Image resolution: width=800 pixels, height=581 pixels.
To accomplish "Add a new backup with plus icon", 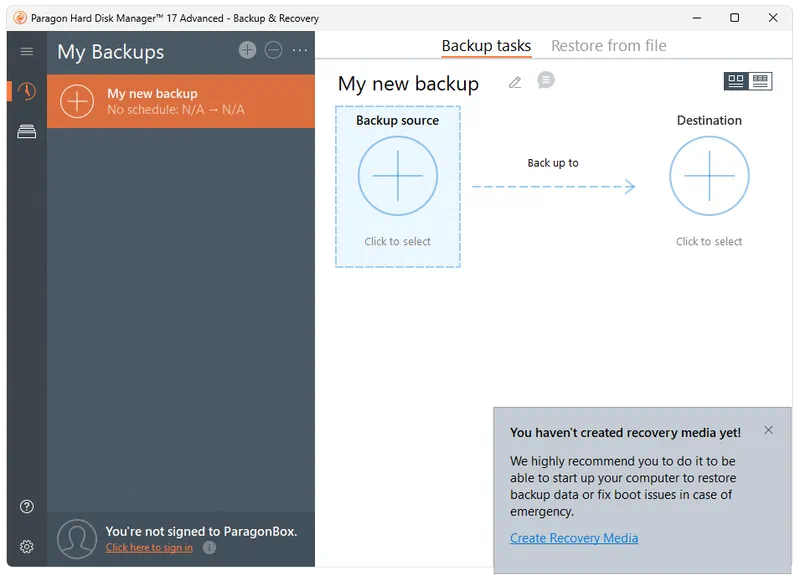I will coord(247,50).
